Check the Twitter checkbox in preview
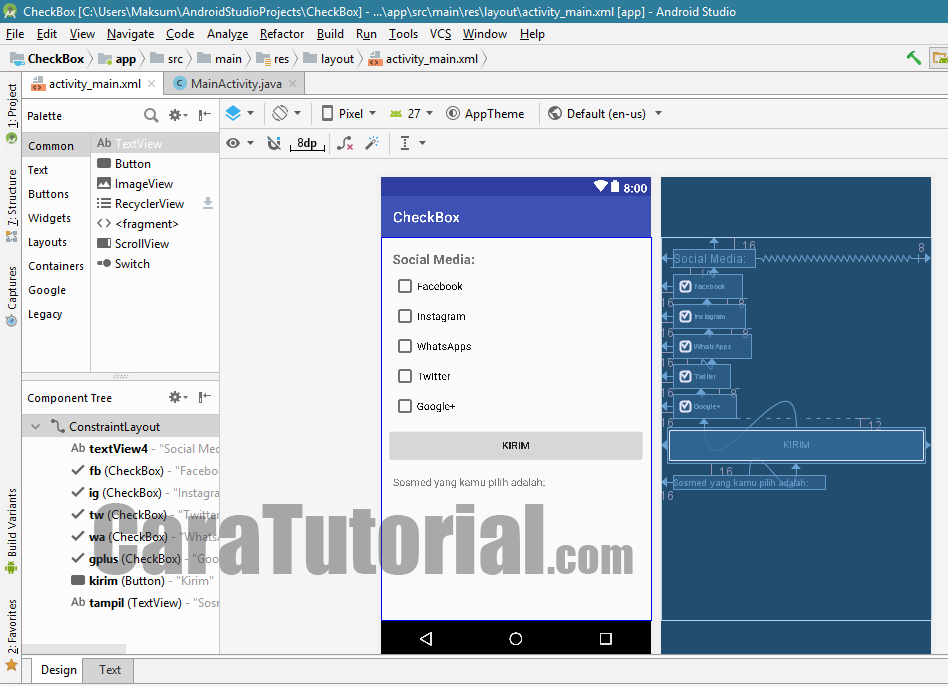Image resolution: width=948 pixels, height=686 pixels. tap(405, 376)
